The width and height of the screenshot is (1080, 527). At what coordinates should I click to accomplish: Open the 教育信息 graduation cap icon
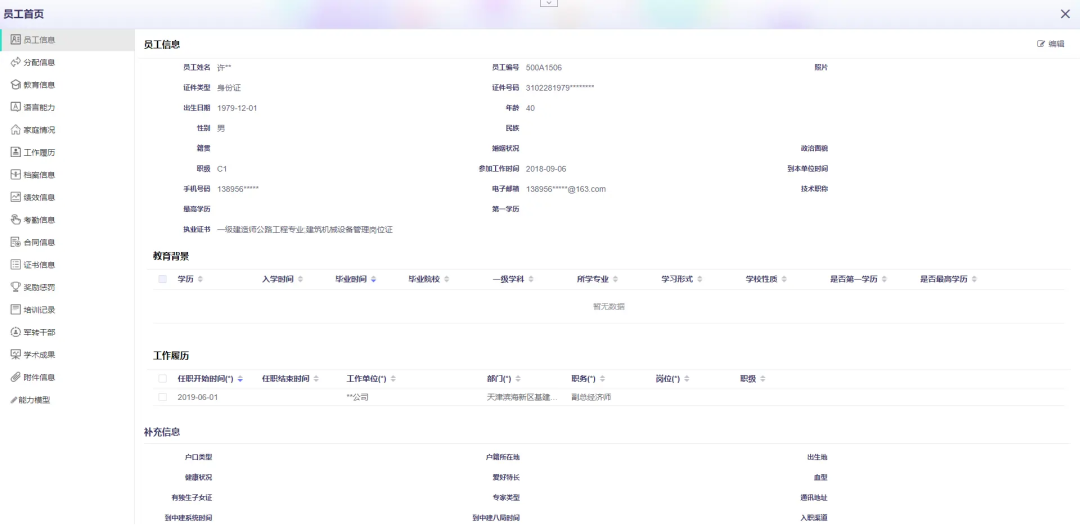tap(16, 85)
